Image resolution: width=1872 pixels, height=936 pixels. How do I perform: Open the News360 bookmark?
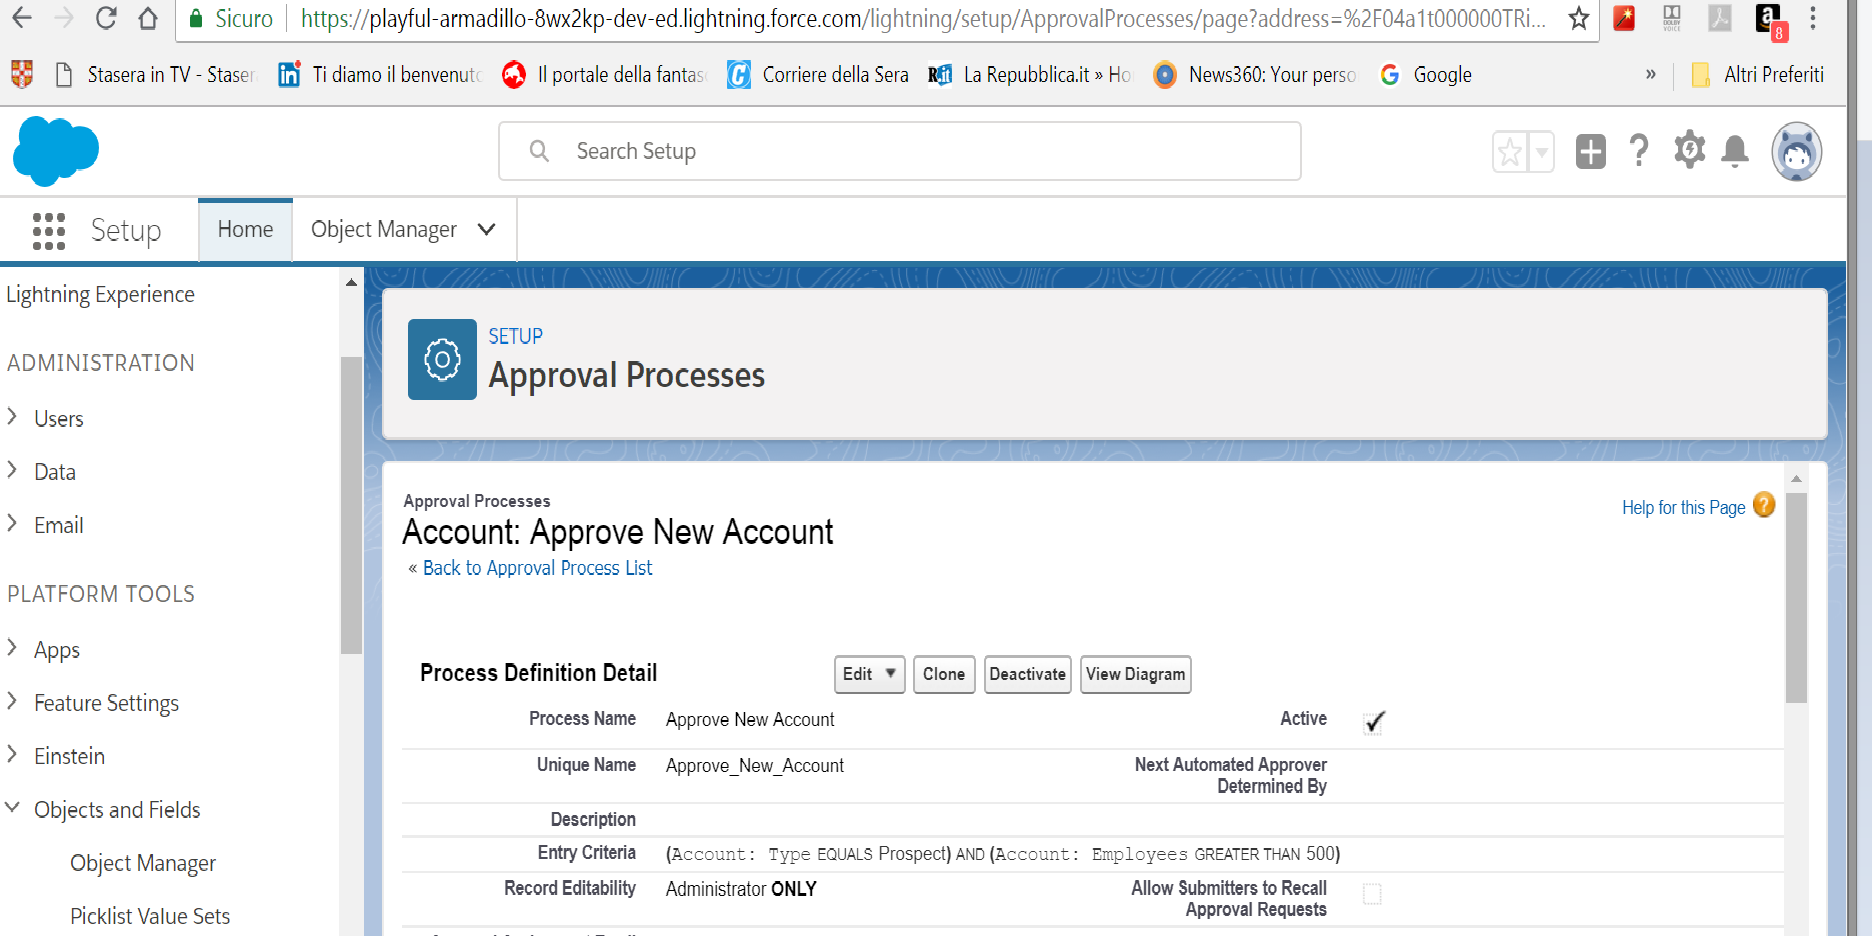1255,75
